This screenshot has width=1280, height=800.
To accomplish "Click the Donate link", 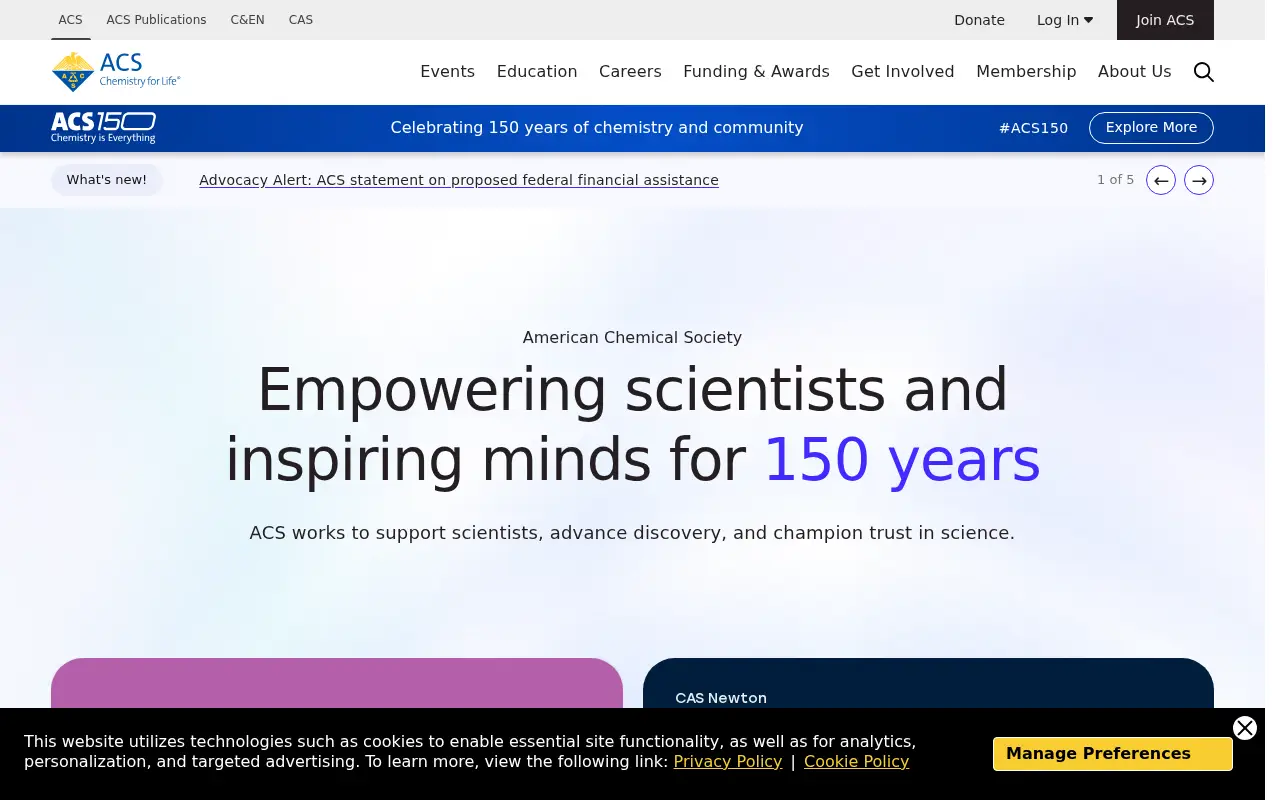I will click(x=979, y=20).
